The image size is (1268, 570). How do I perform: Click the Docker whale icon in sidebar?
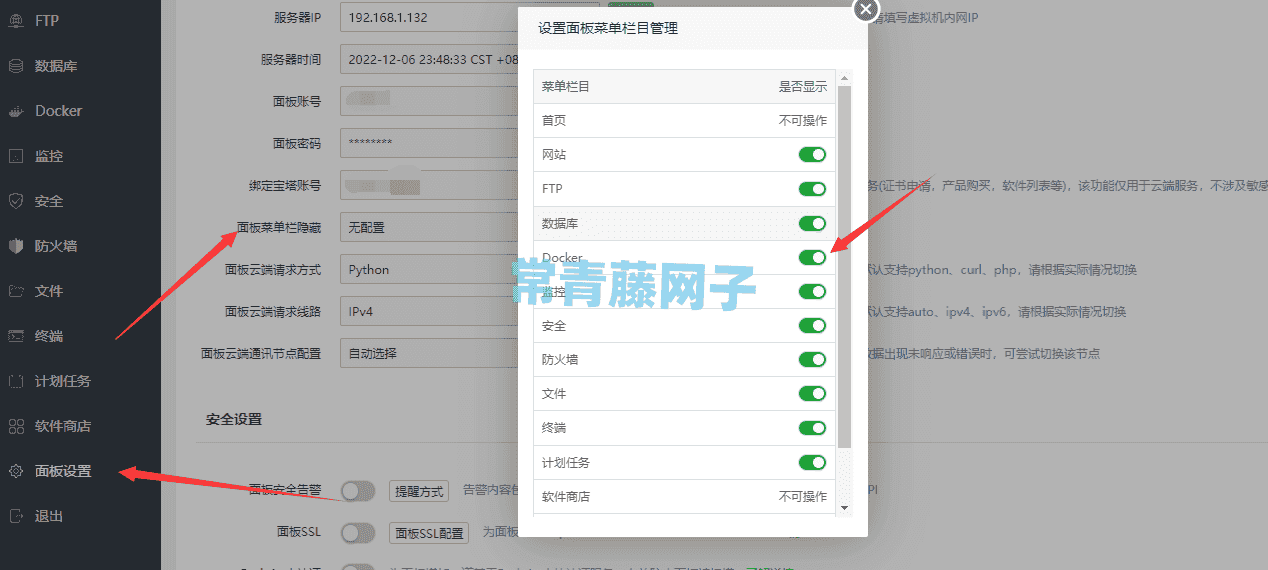tap(16, 111)
